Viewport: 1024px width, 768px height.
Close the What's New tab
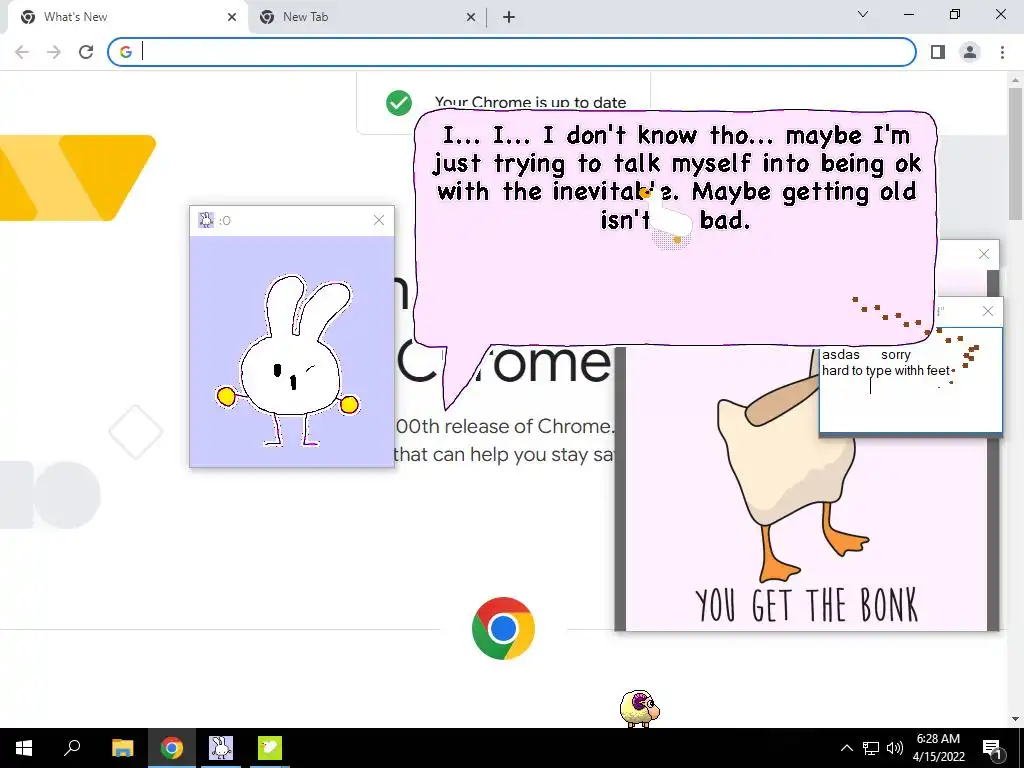232,17
